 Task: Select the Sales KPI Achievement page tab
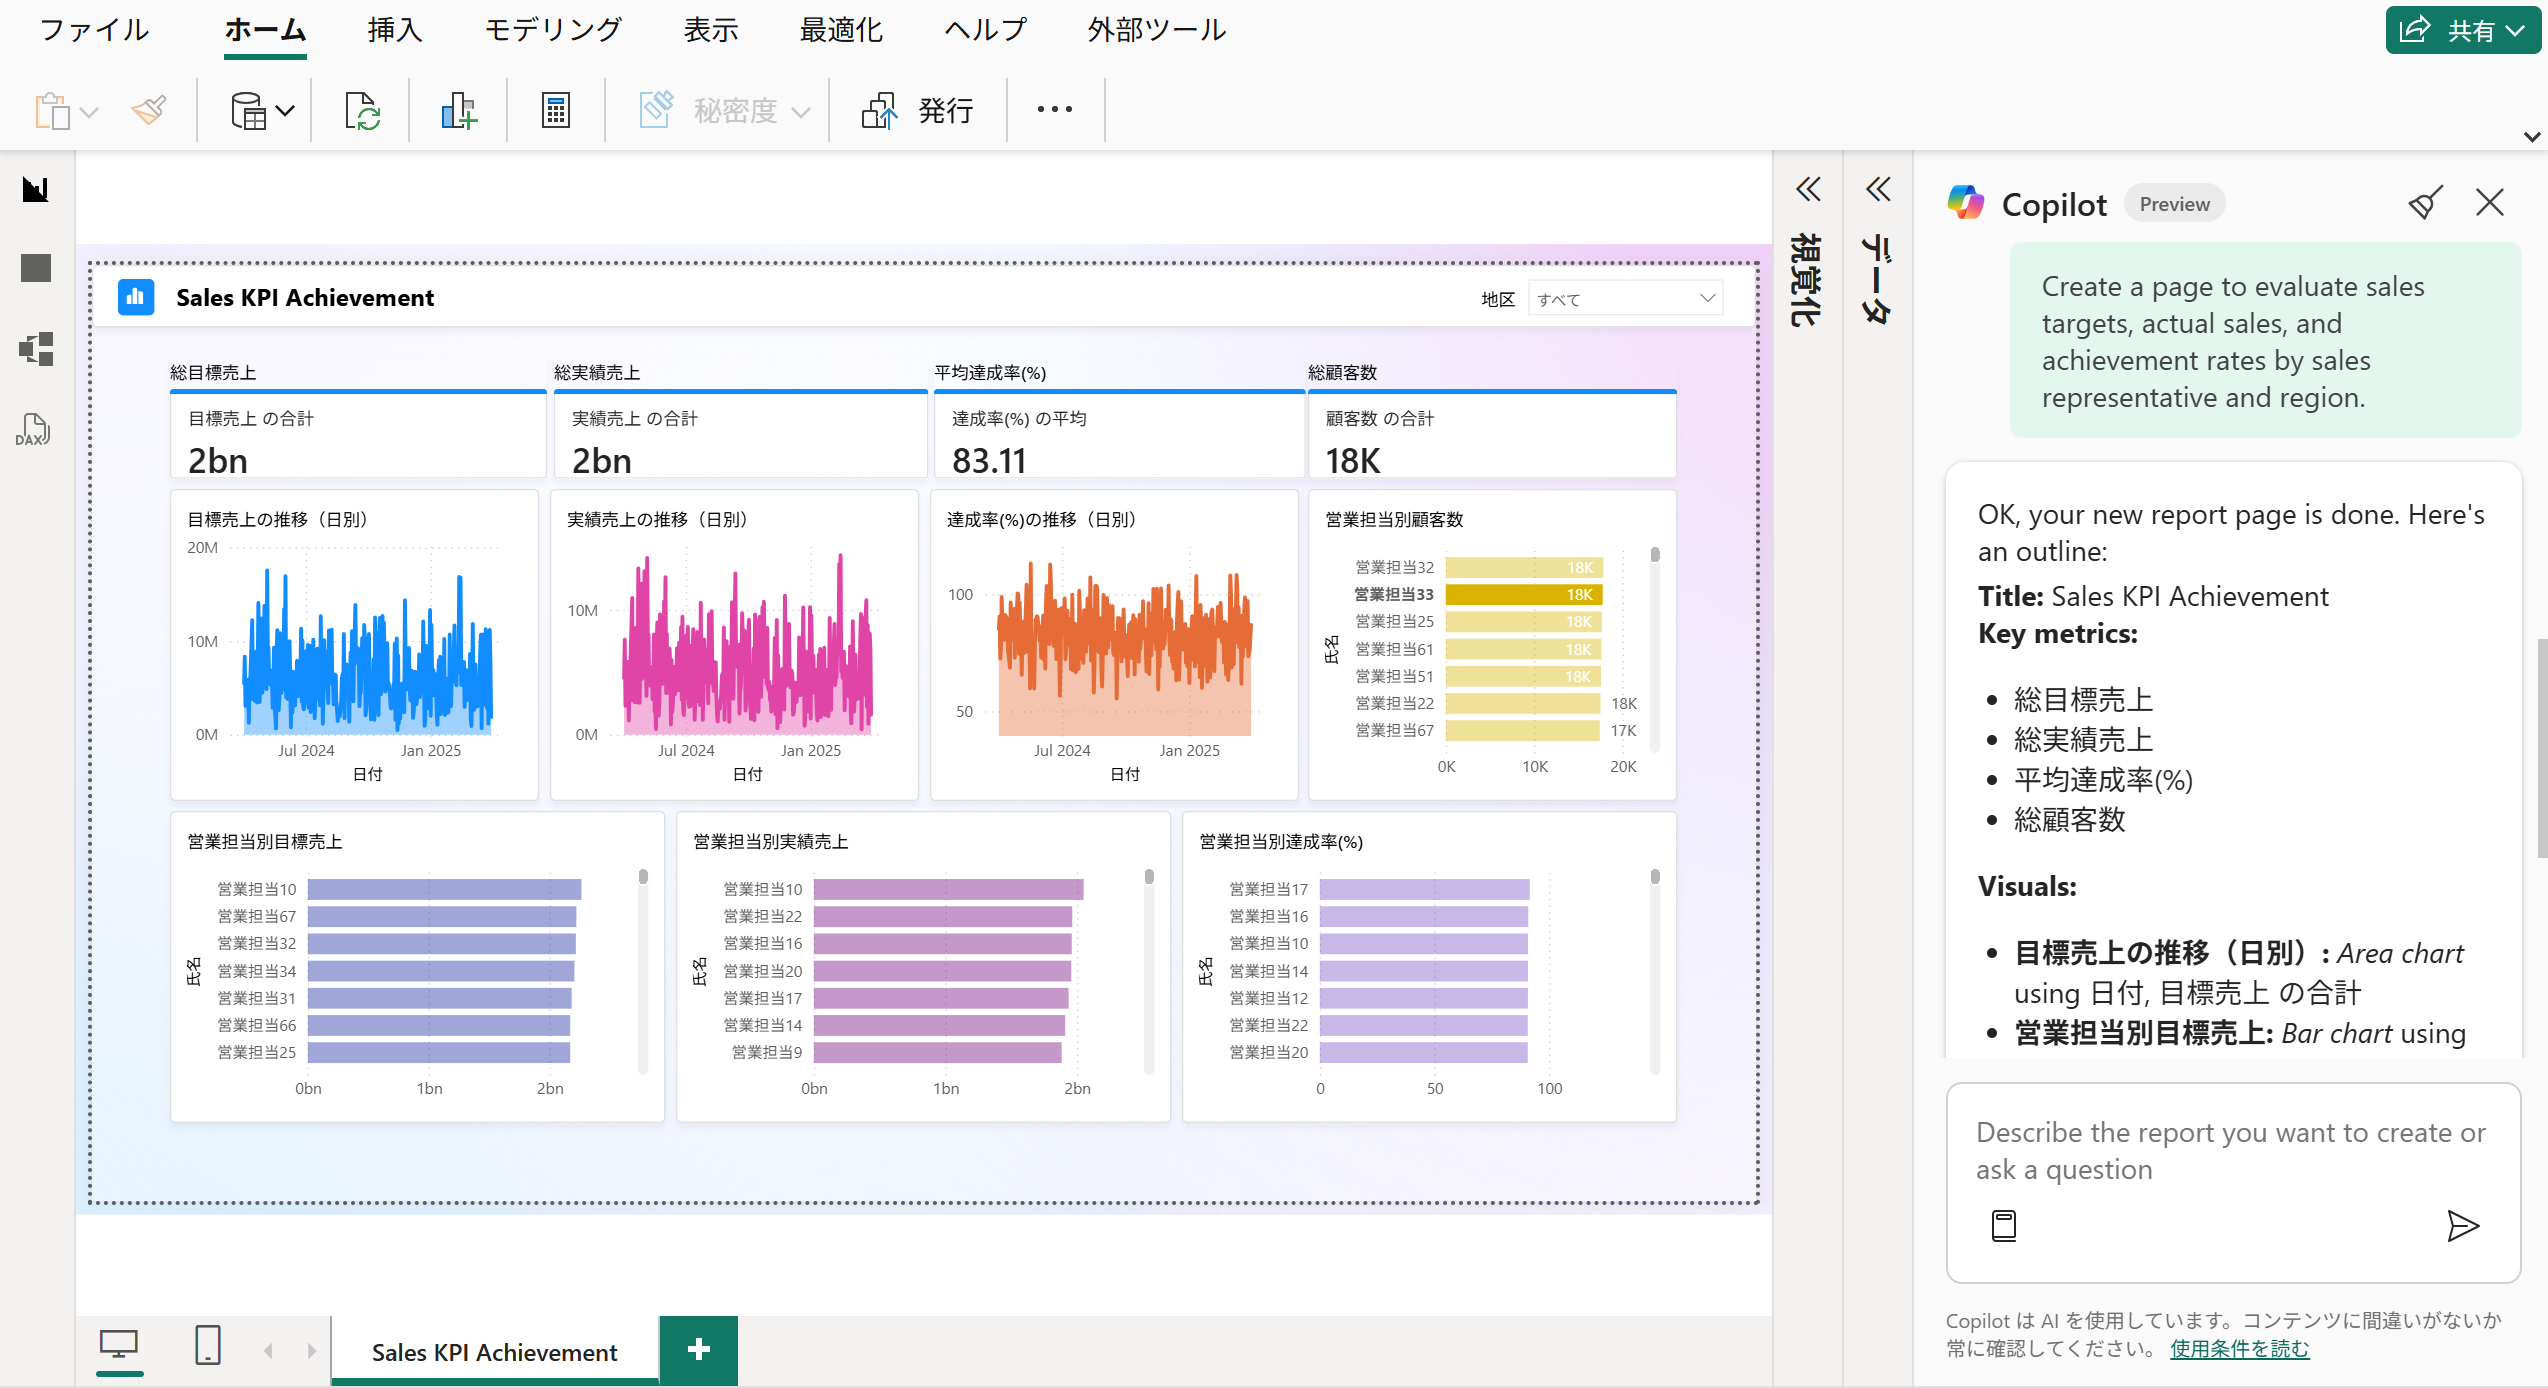(x=494, y=1352)
